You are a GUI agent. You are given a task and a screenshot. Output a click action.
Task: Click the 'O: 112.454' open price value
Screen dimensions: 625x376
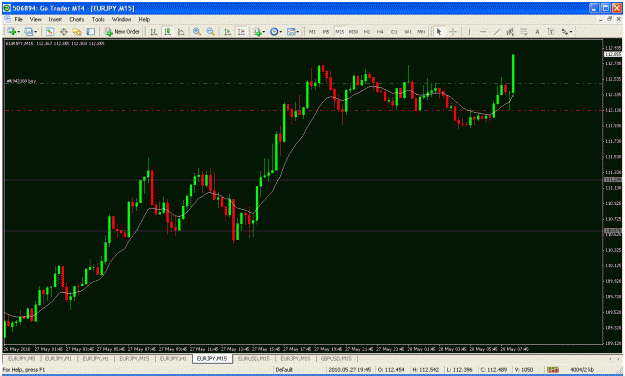click(x=392, y=370)
